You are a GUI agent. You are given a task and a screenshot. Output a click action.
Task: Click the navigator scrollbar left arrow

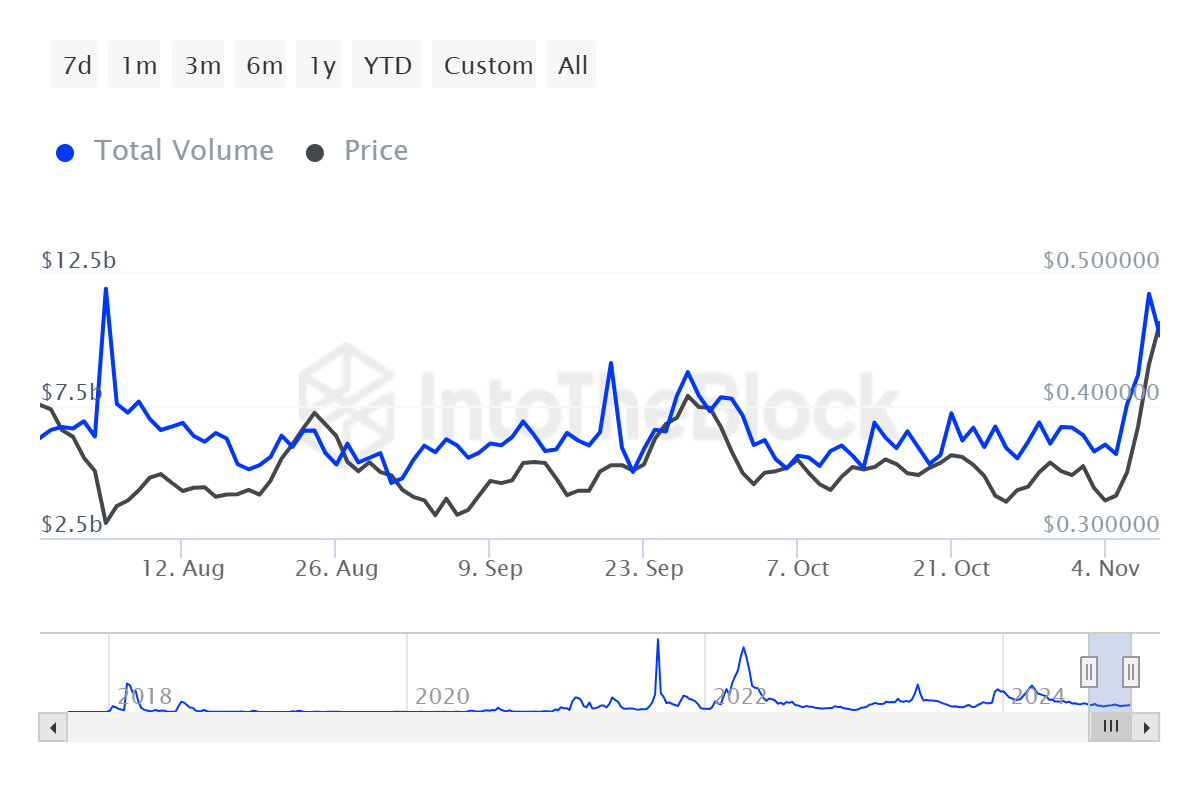point(53,727)
